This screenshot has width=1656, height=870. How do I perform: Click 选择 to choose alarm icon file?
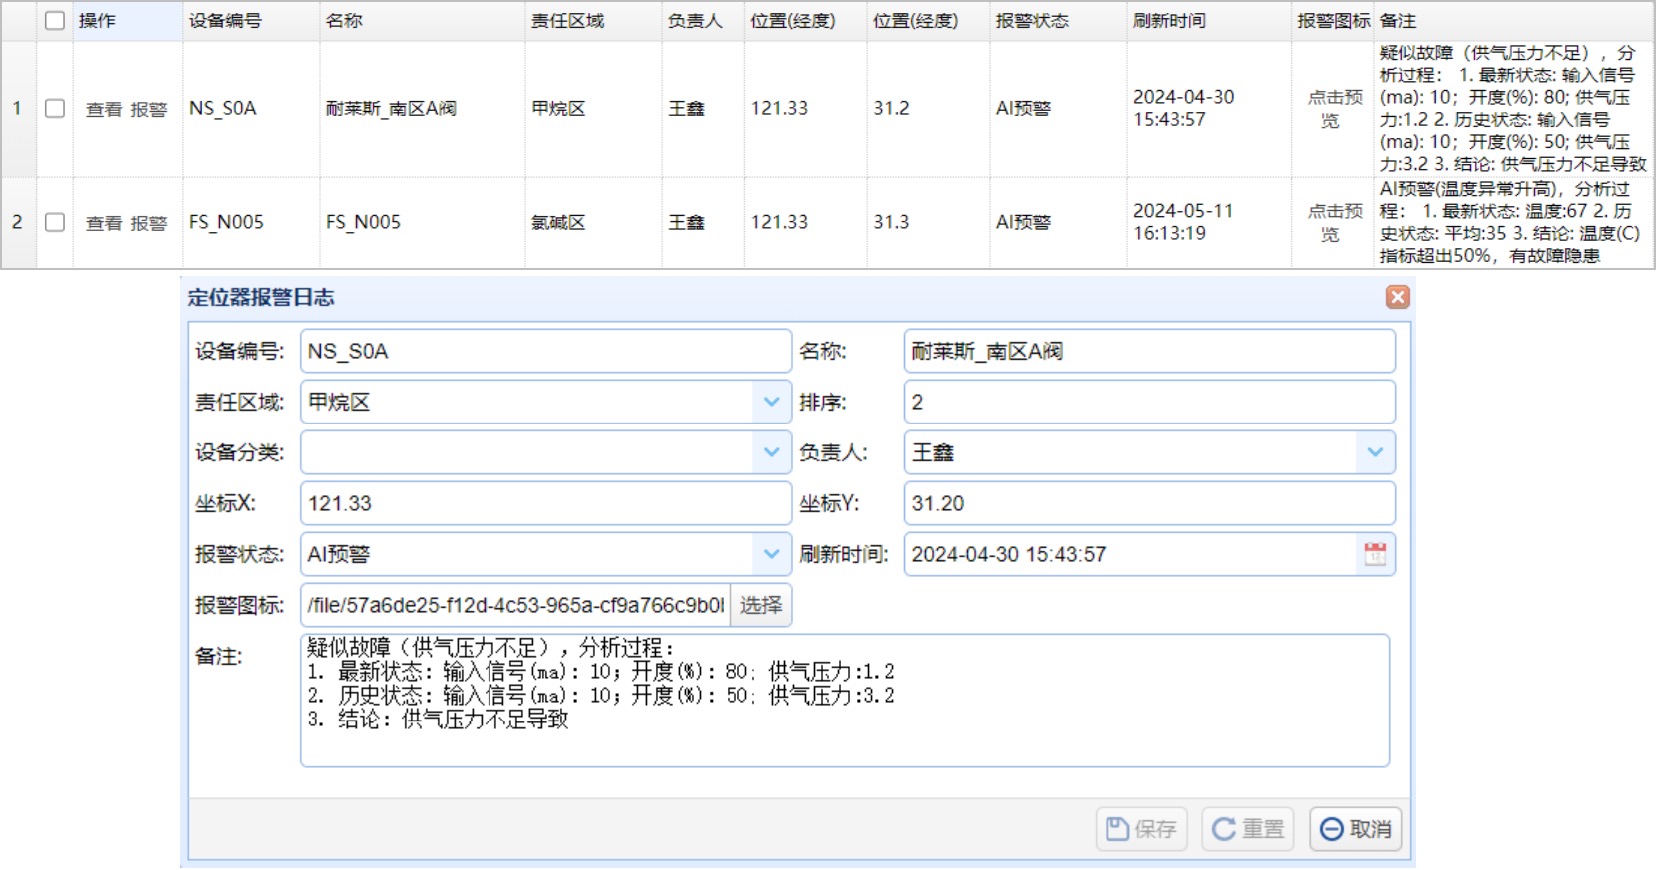point(761,605)
